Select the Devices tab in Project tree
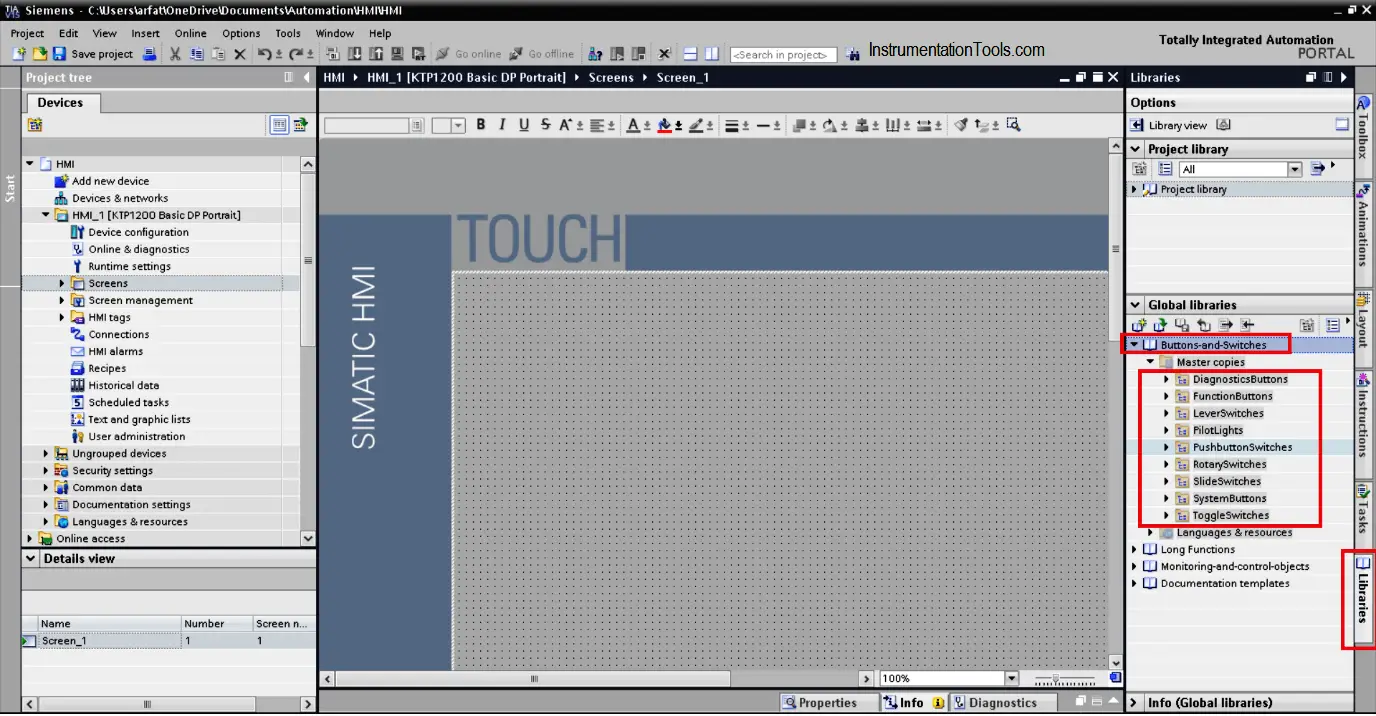Screen dimensions: 1376x716 click(61, 103)
